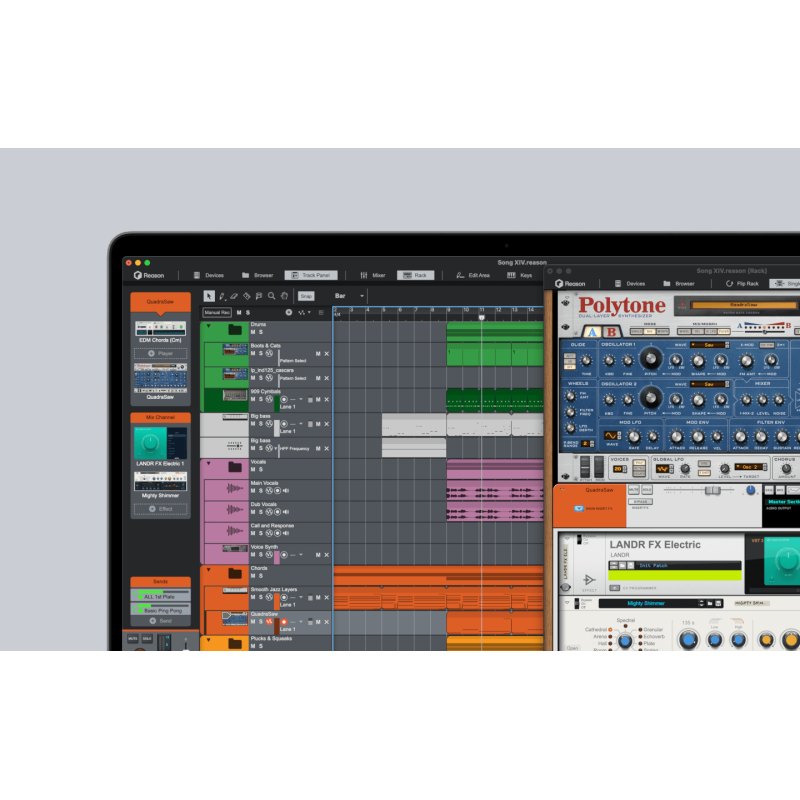Click automation icon on Boots & Cats track
This screenshot has height=800, width=800.
(269, 354)
